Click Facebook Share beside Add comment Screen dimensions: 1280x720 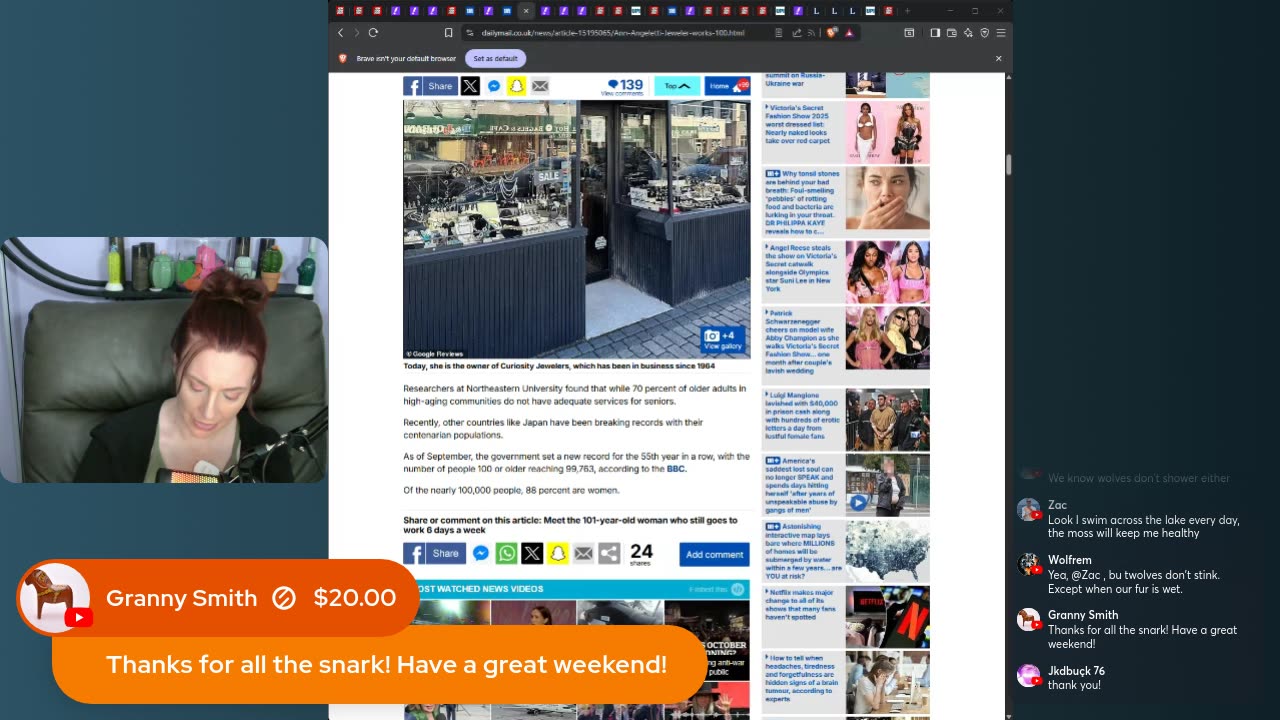pos(434,553)
